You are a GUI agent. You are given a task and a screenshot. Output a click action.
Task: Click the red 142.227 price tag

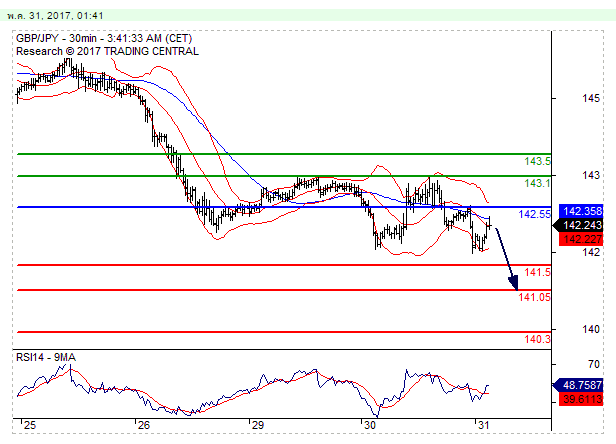[581, 239]
